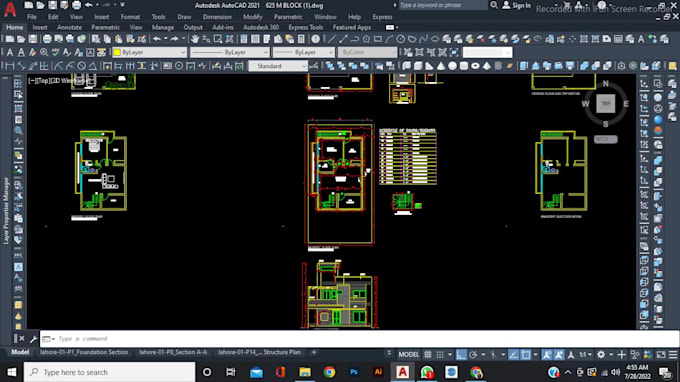This screenshot has width=680, height=382.
Task: Toggle the MODEL space button in the status bar
Action: pyautogui.click(x=409, y=355)
